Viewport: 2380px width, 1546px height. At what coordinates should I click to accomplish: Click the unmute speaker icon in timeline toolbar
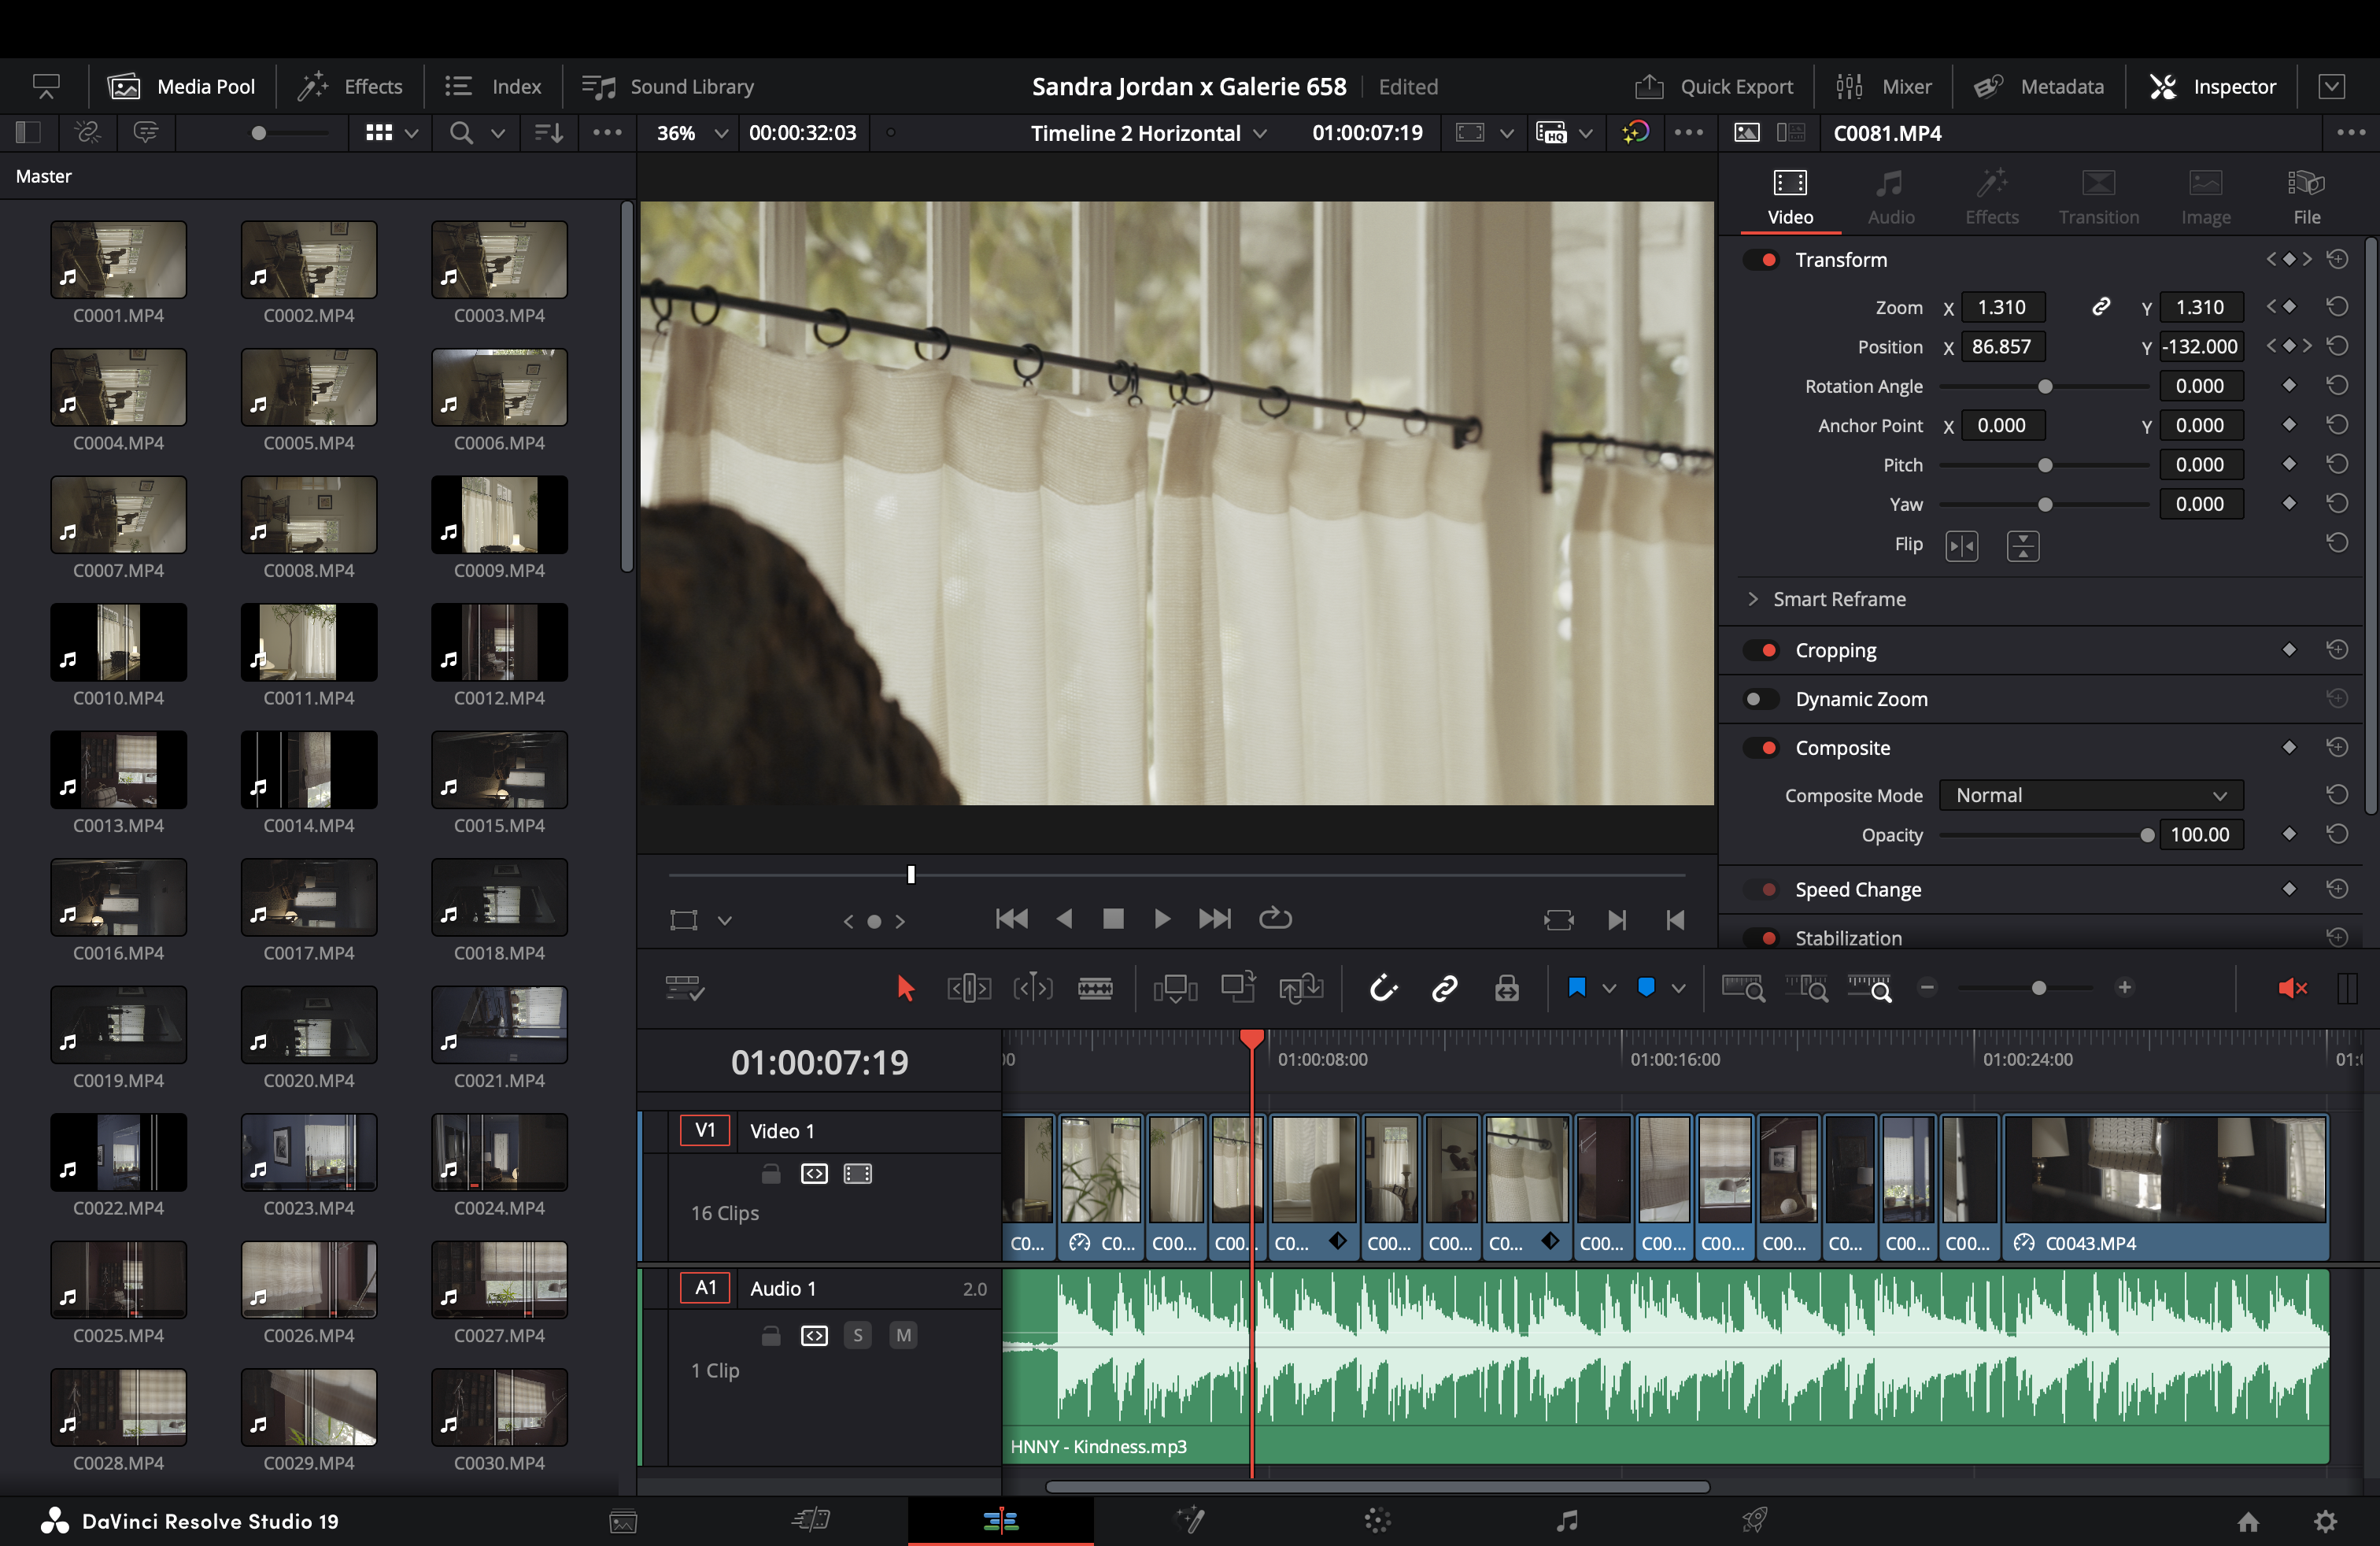[x=2291, y=988]
